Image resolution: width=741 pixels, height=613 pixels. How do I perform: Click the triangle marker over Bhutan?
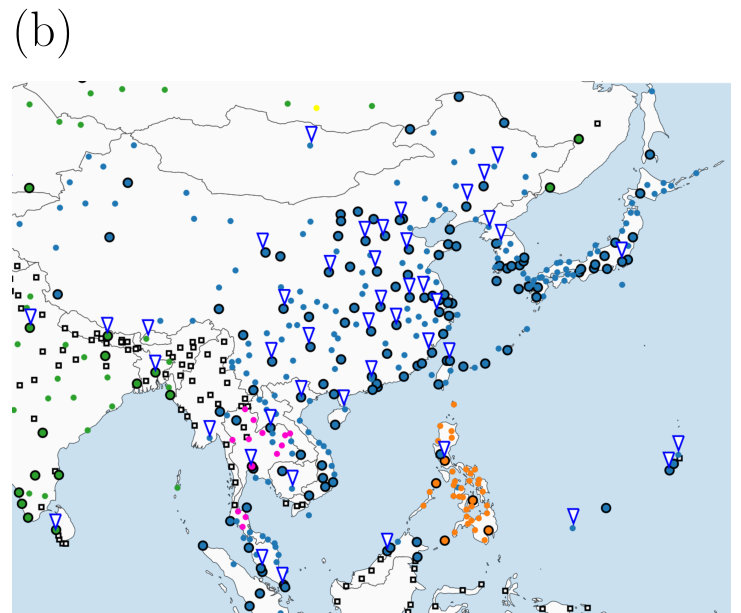(148, 327)
